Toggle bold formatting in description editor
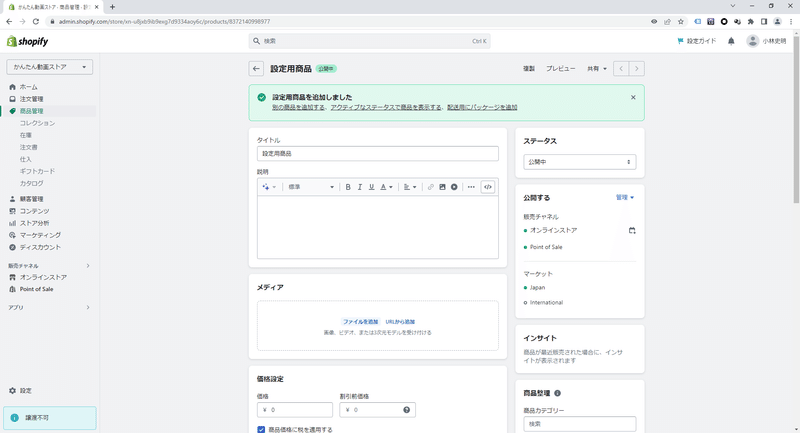This screenshot has width=800, height=433. [x=348, y=187]
